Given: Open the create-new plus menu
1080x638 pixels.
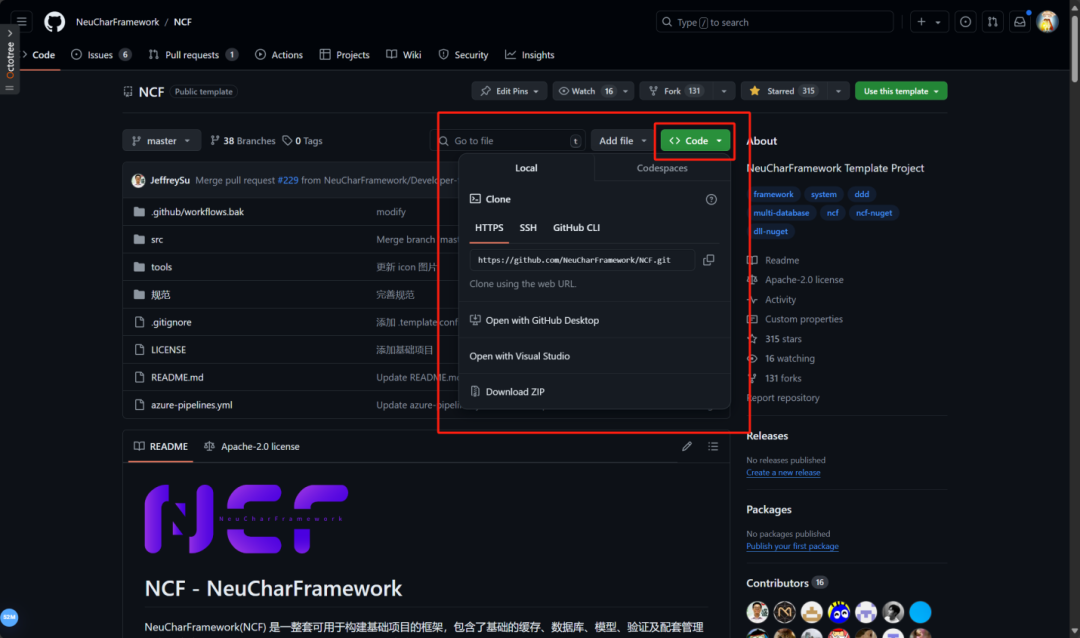Looking at the screenshot, I should pyautogui.click(x=928, y=22).
